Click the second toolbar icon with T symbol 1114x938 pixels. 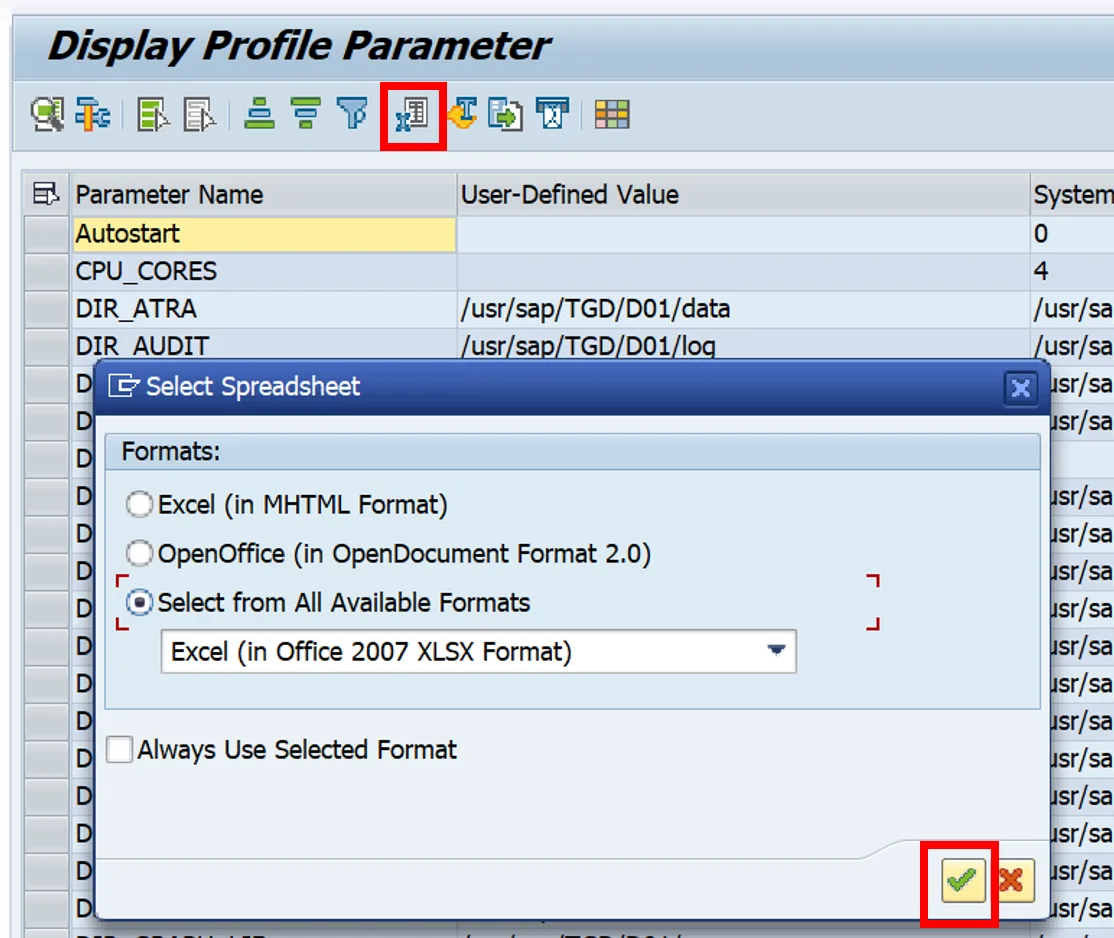(x=93, y=114)
